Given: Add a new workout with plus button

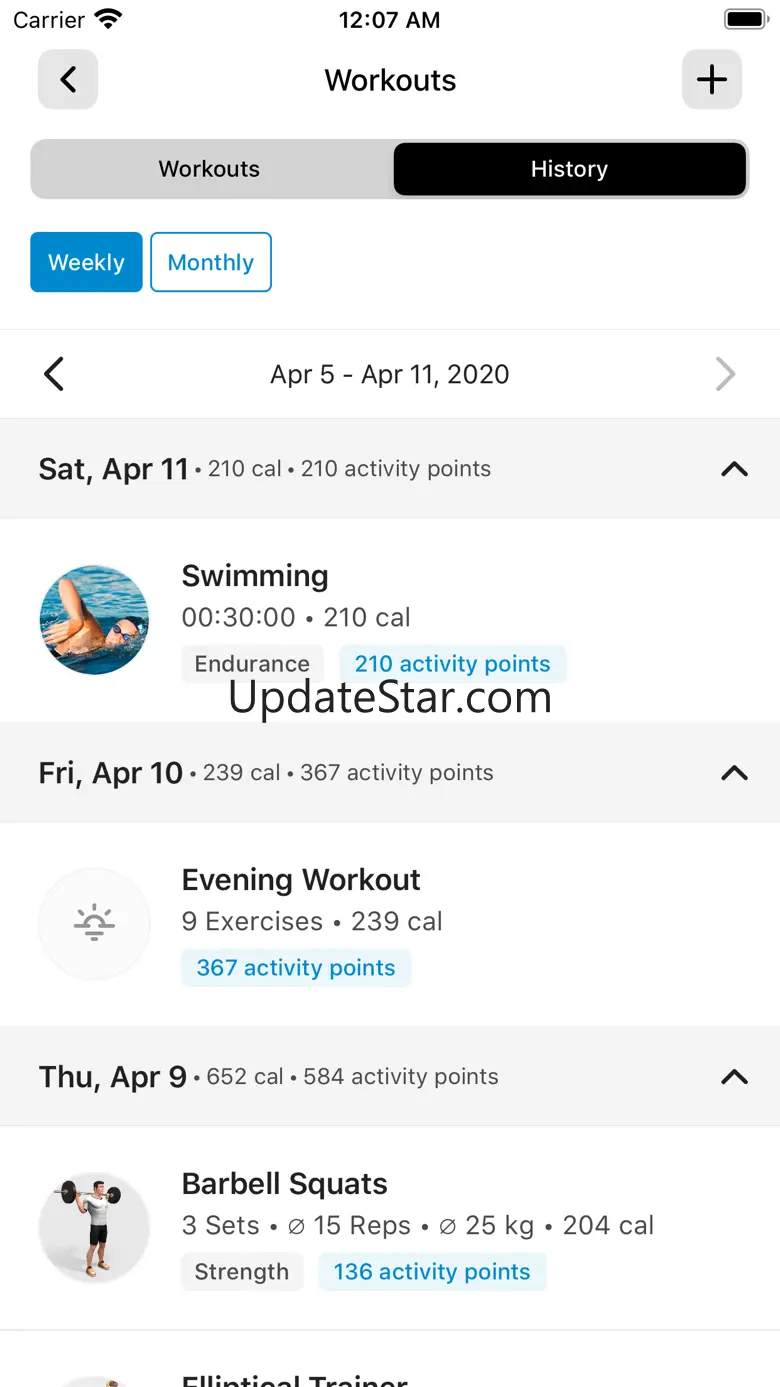Looking at the screenshot, I should tap(711, 80).
